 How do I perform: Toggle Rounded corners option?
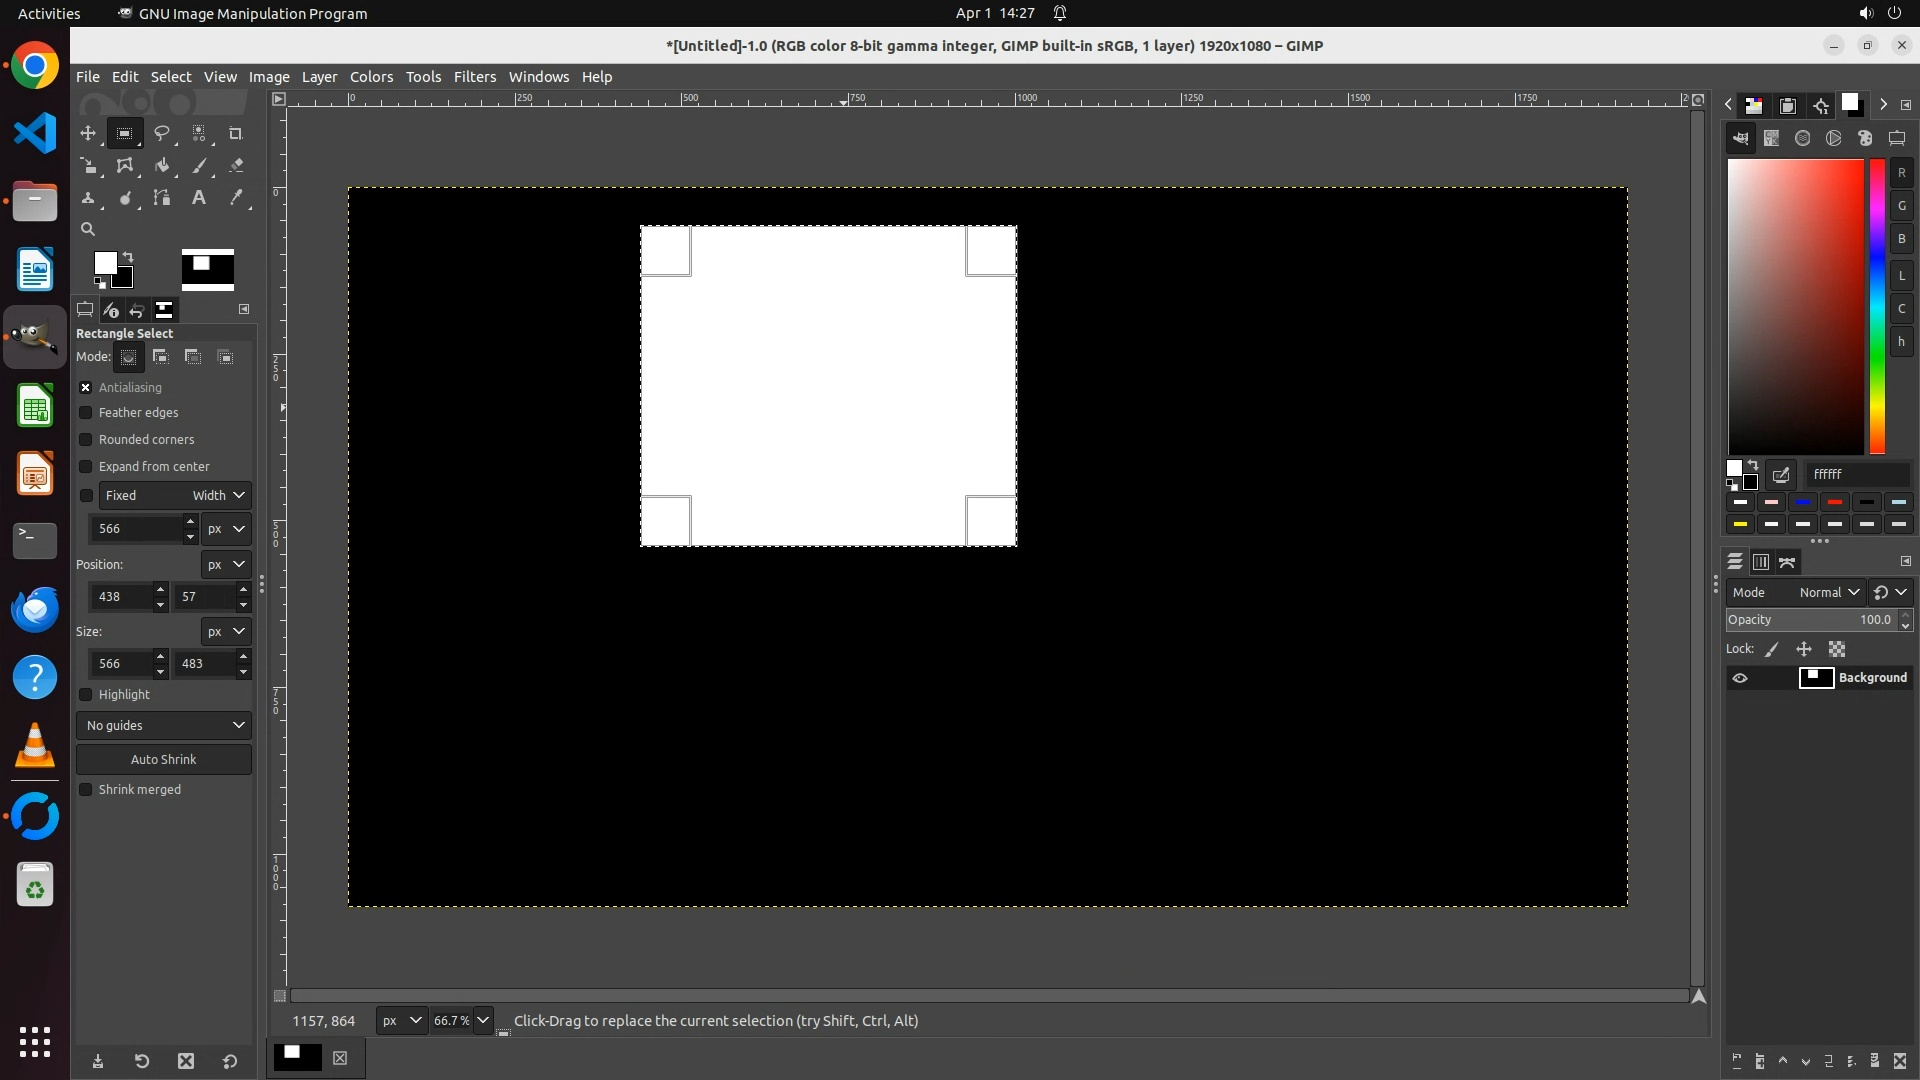[x=86, y=440]
